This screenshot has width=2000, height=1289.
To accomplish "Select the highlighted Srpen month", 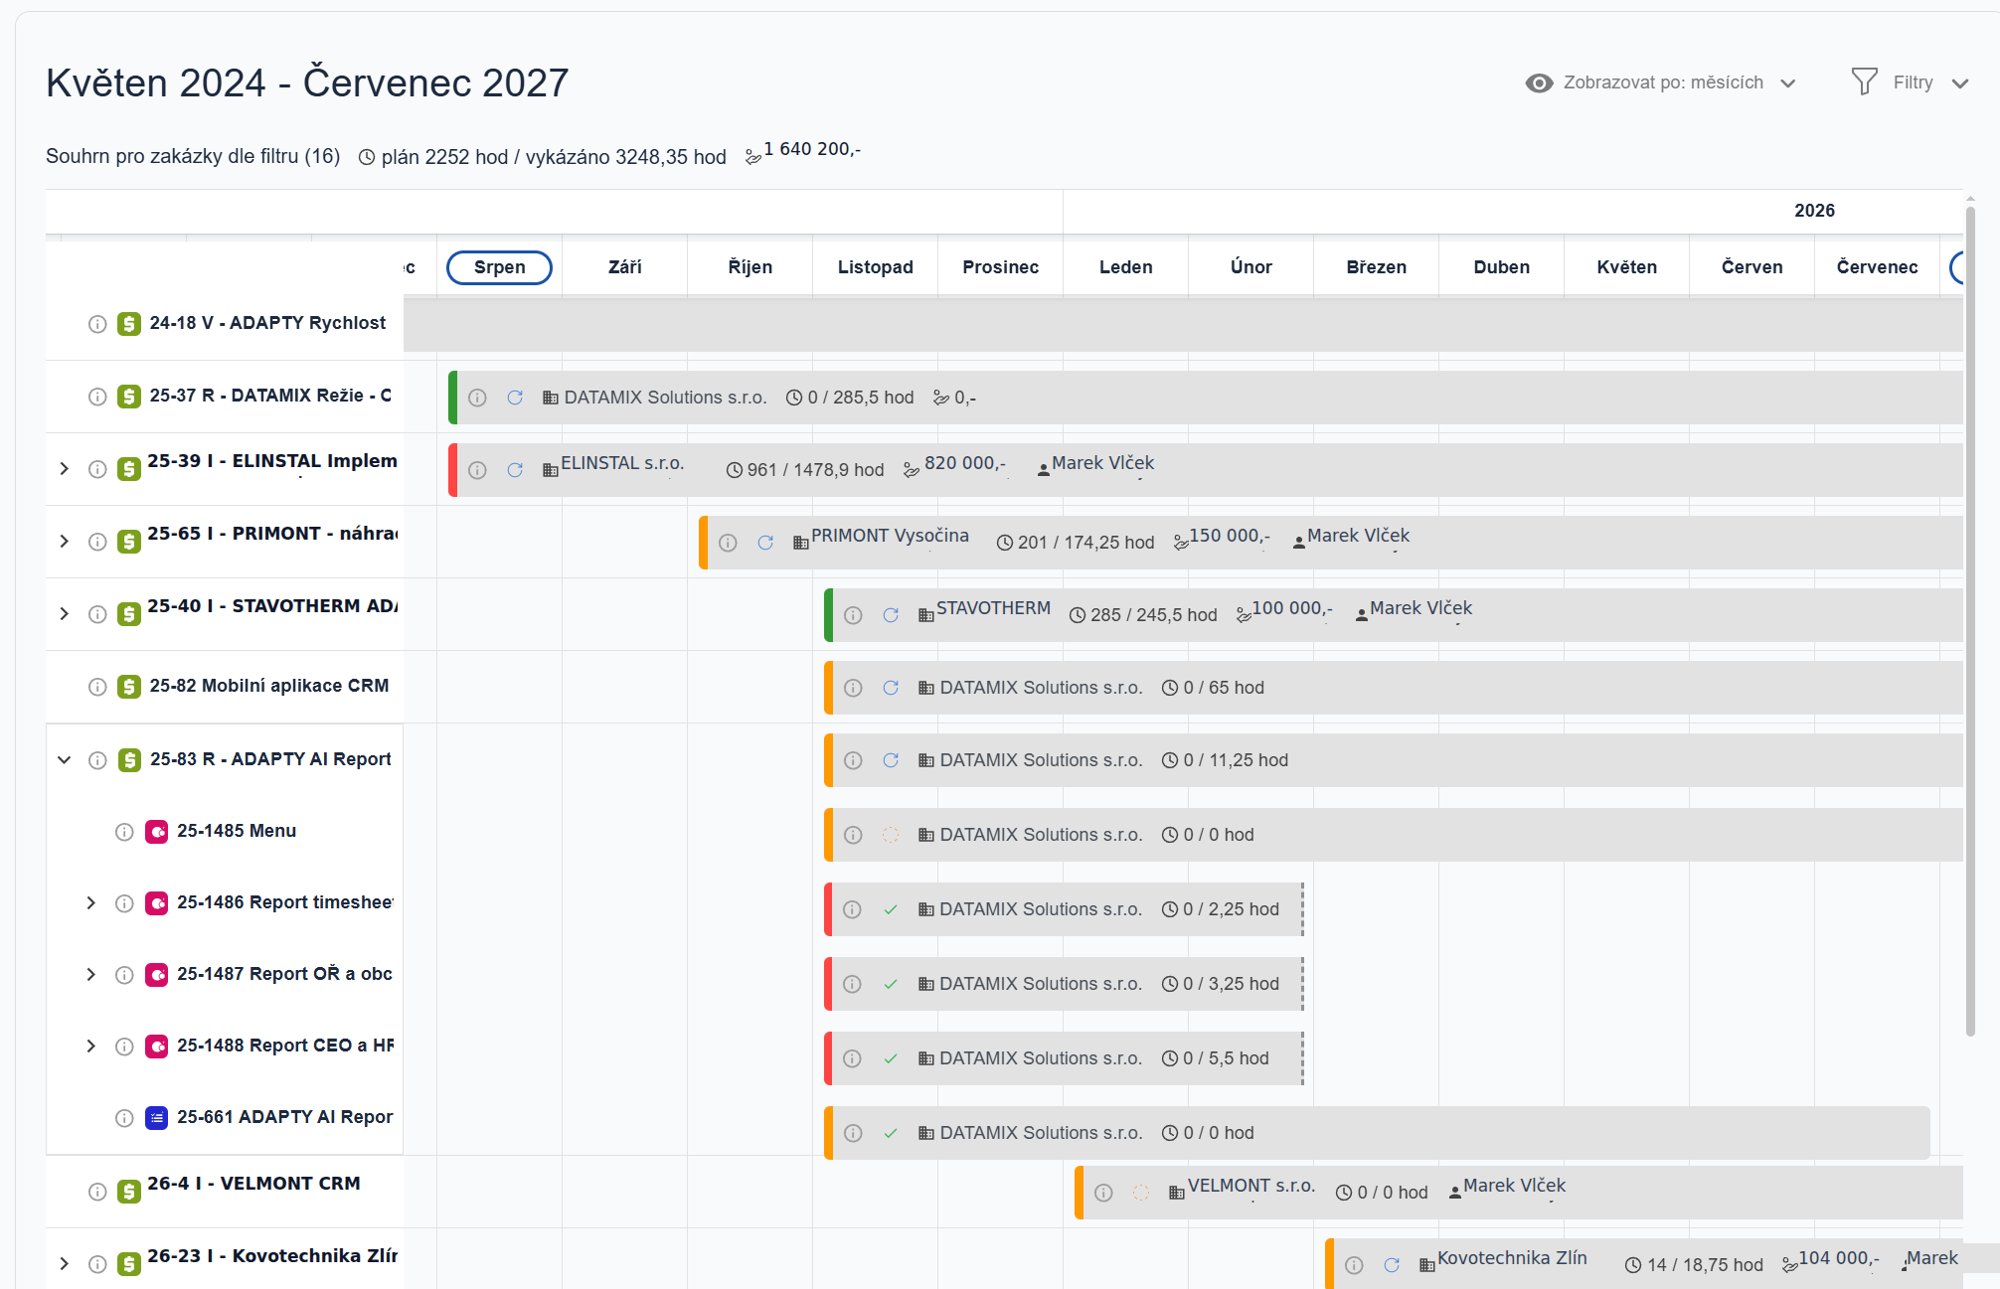I will [499, 267].
